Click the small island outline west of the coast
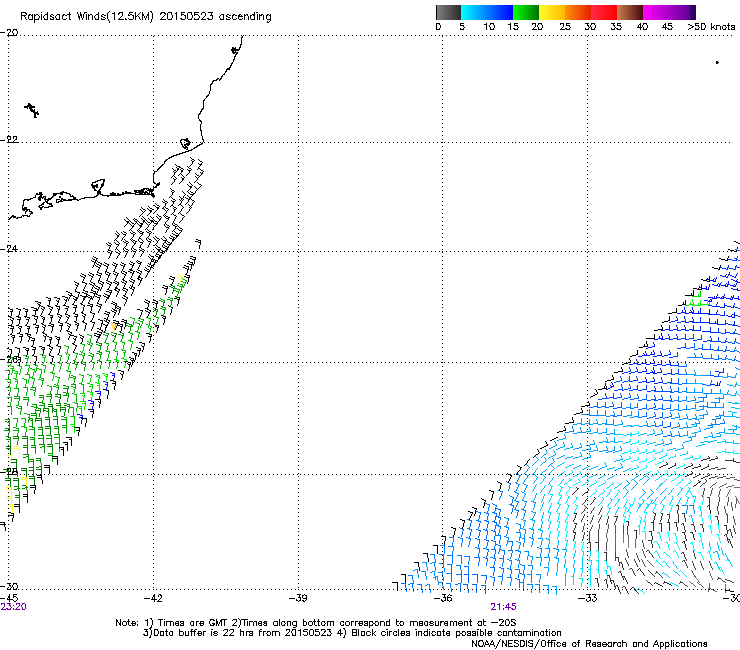The image size is (740, 650). 32,110
